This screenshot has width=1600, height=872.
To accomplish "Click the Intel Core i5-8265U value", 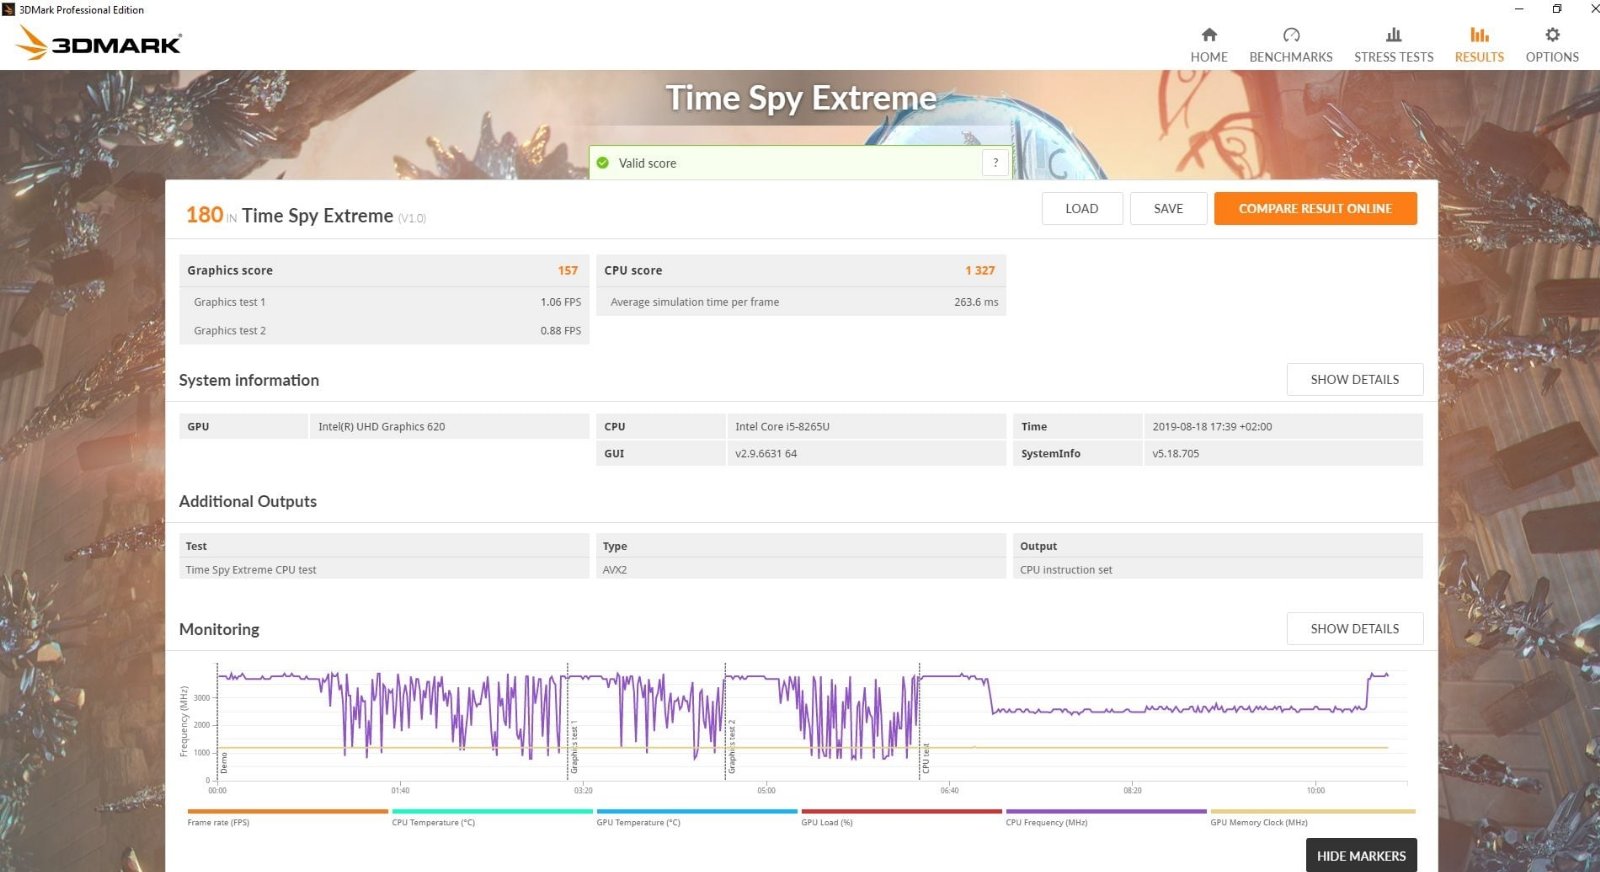I will [782, 426].
